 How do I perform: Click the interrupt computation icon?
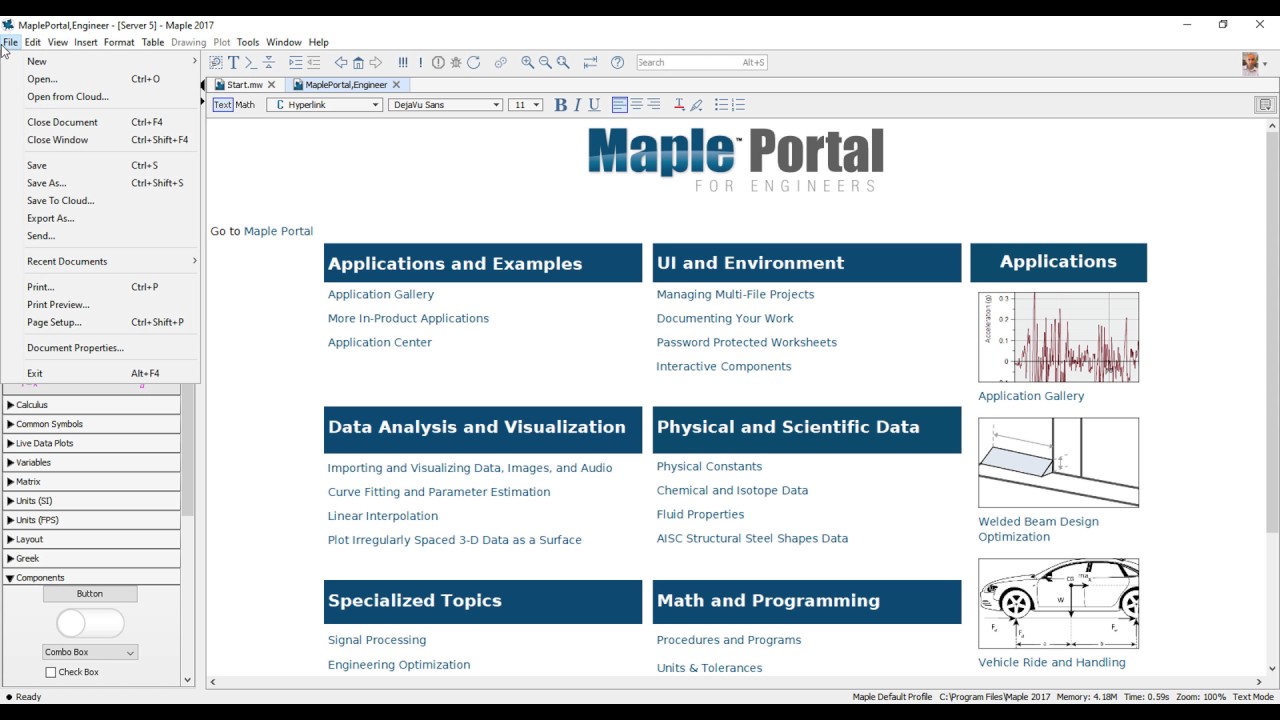tap(438, 62)
